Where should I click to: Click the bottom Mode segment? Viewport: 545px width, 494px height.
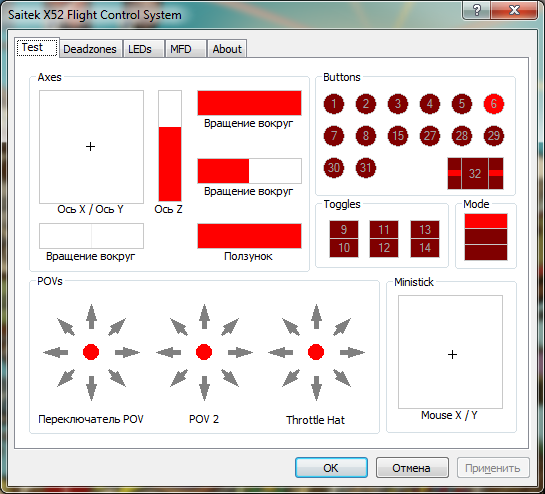coord(486,252)
